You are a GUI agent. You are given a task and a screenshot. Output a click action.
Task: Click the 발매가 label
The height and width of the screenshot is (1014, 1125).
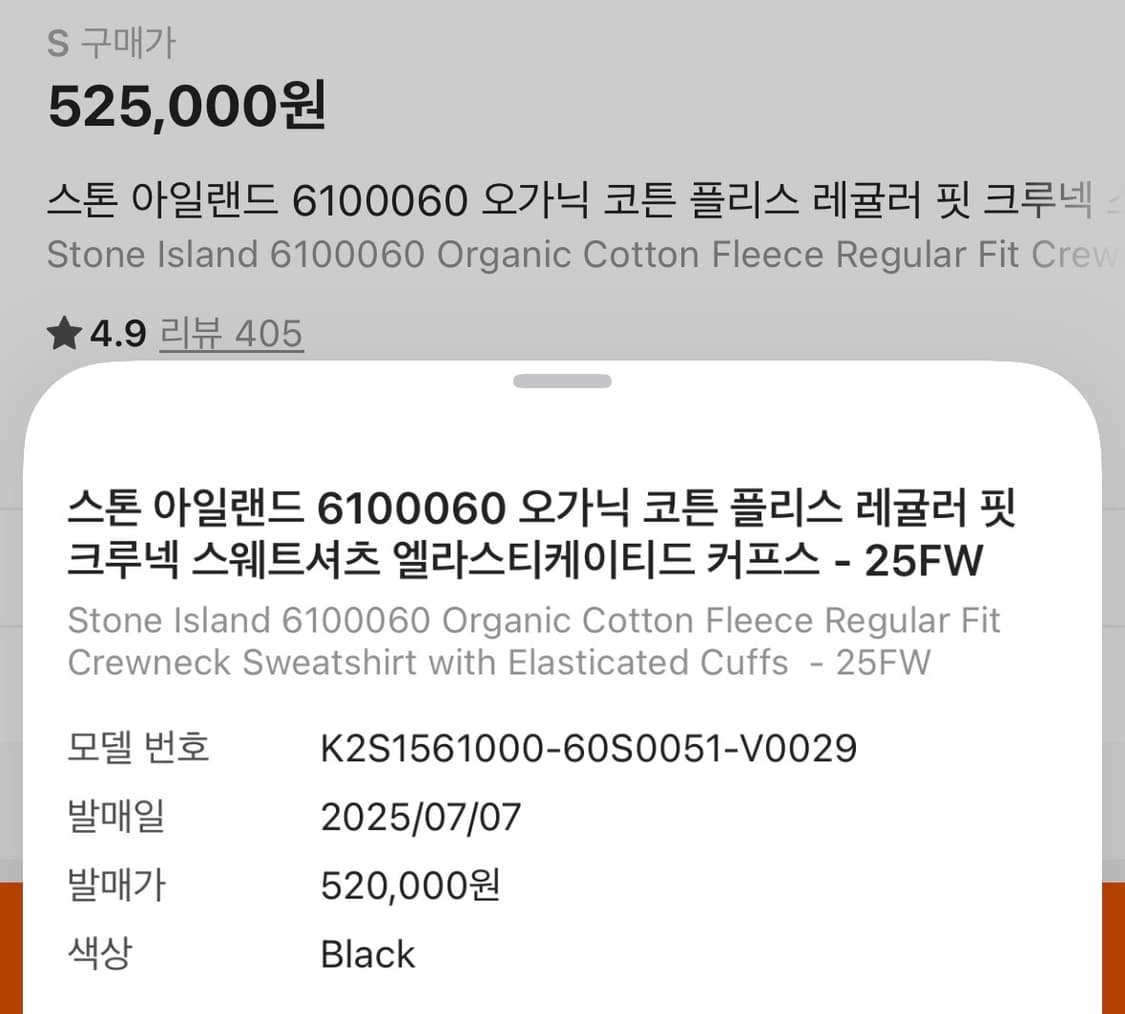coord(116,885)
